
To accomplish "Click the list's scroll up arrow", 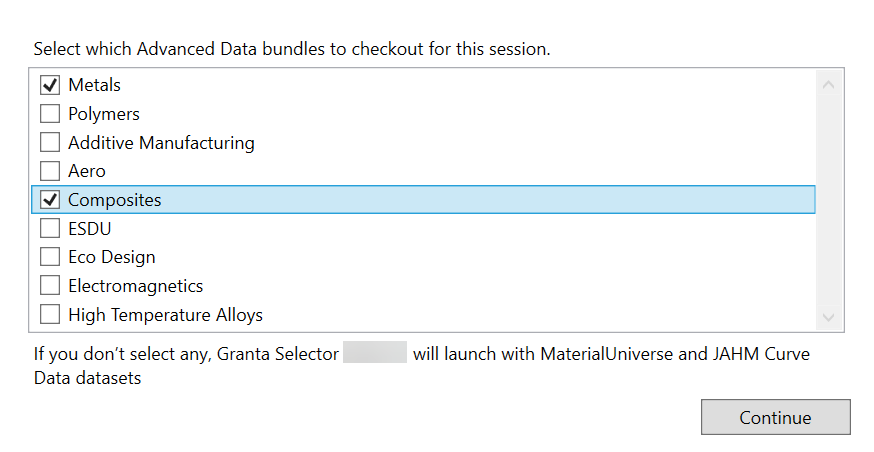I will coord(828,85).
